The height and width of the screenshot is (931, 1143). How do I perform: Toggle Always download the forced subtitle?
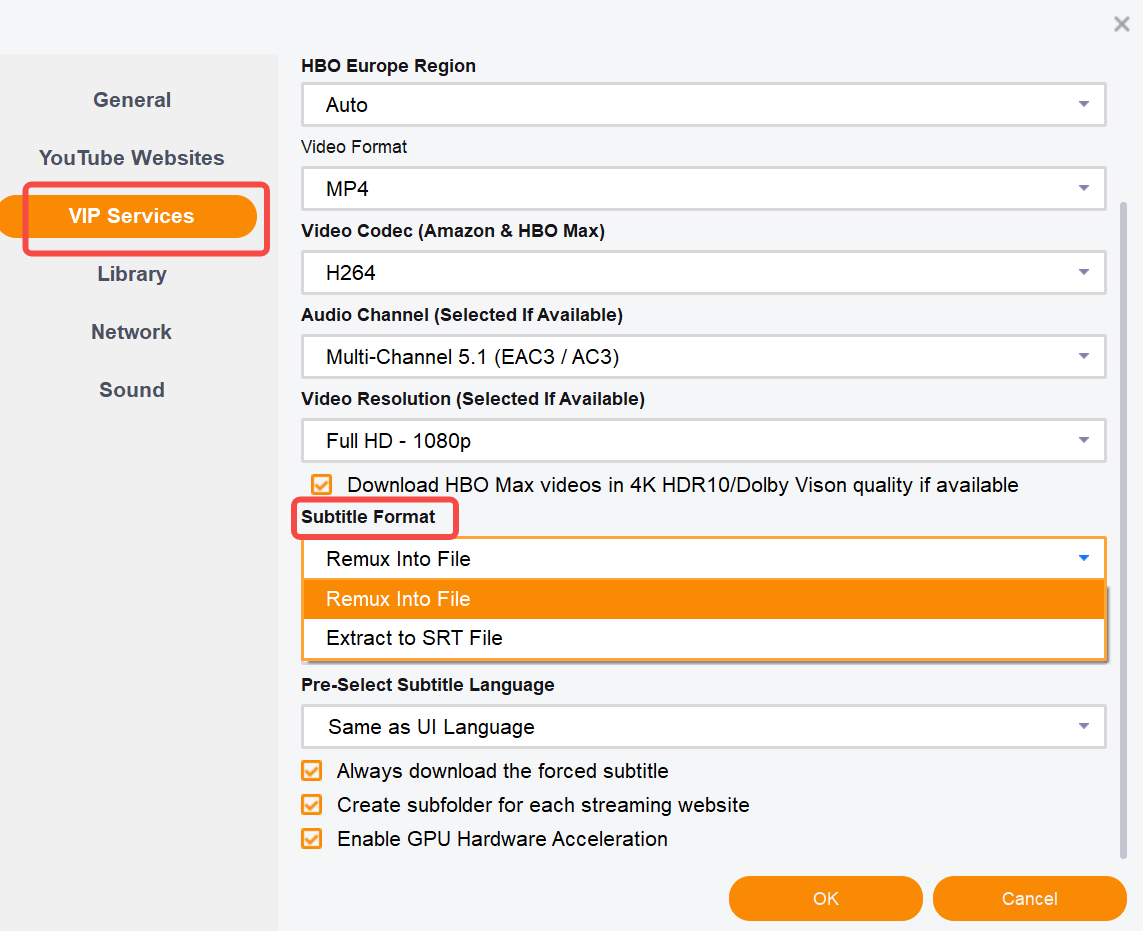tap(312, 771)
